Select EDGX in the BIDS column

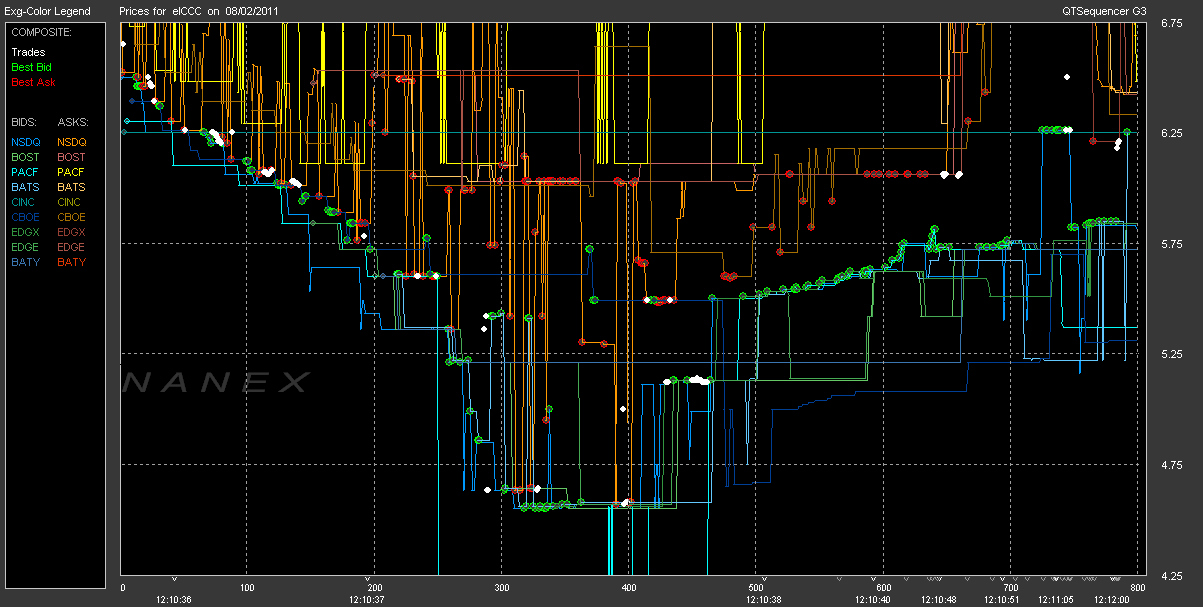(x=26, y=232)
